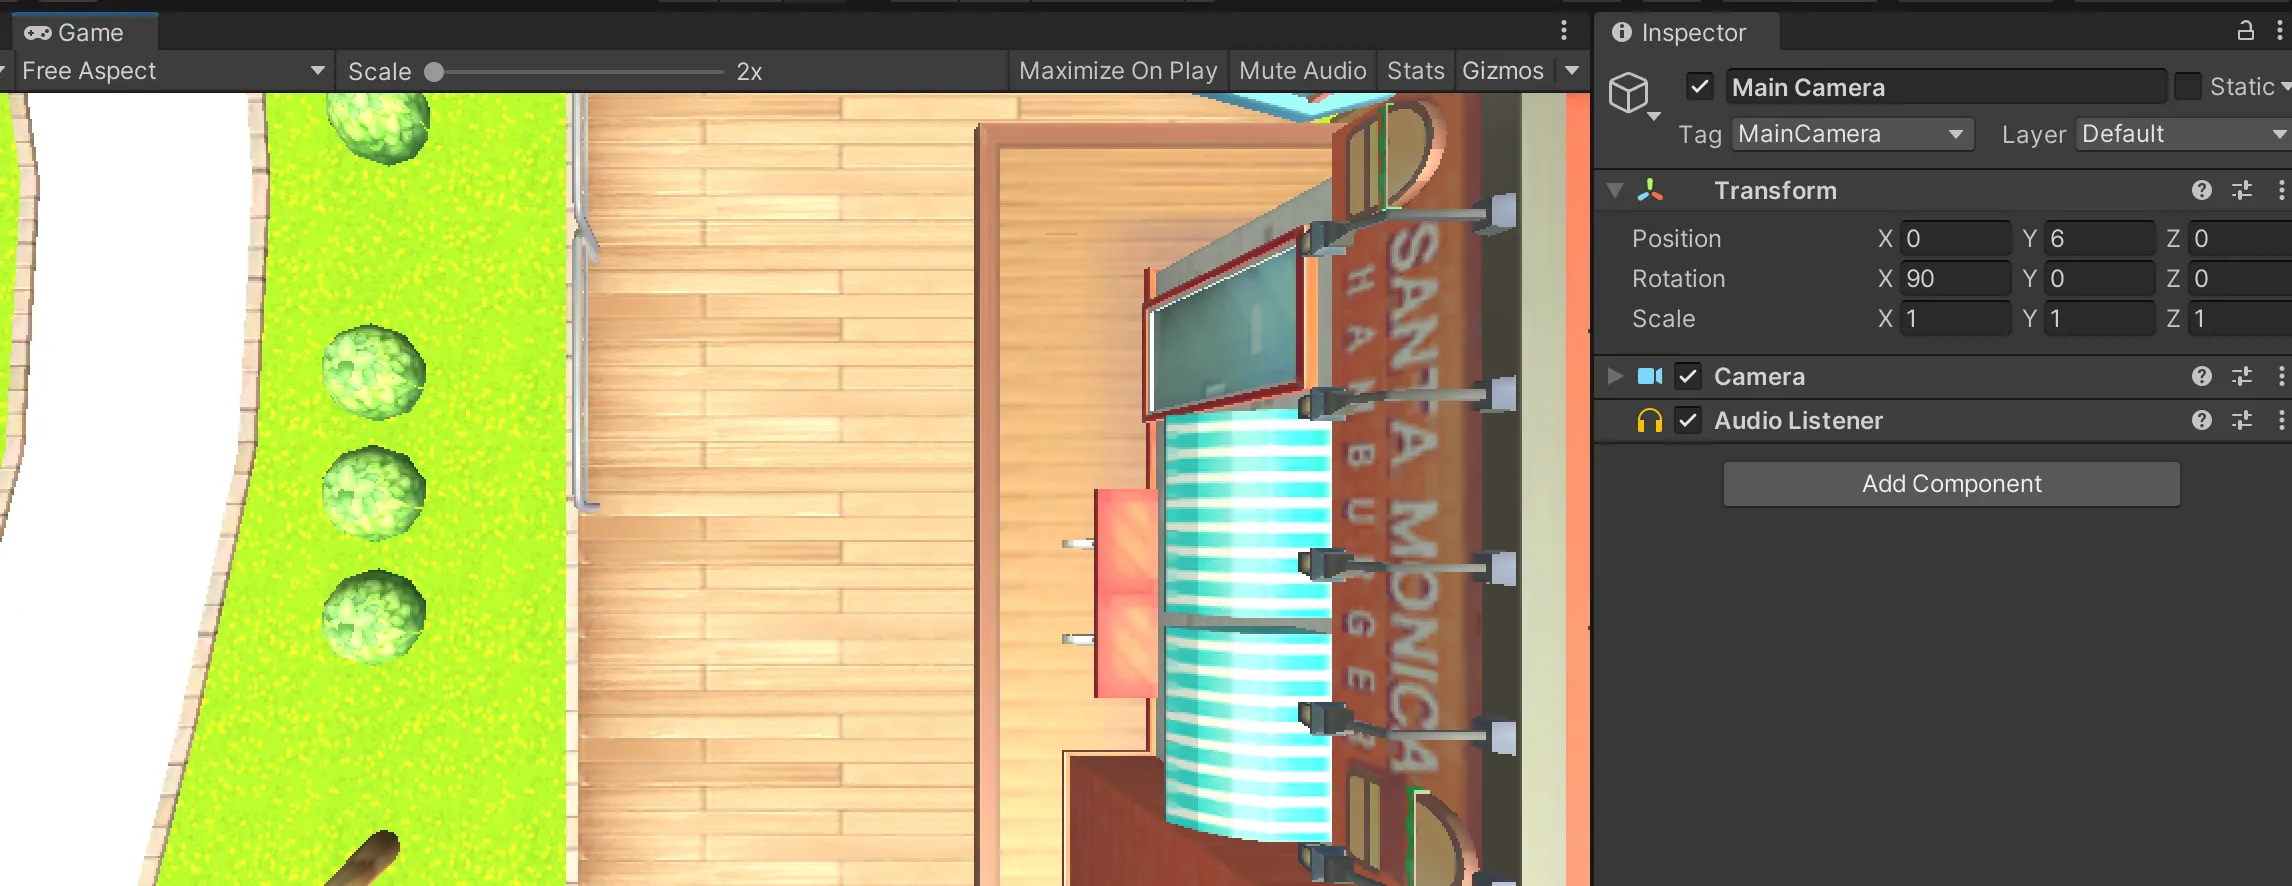The height and width of the screenshot is (886, 2292).
Task: Click the Position Y field showing 6
Action: point(2098,239)
